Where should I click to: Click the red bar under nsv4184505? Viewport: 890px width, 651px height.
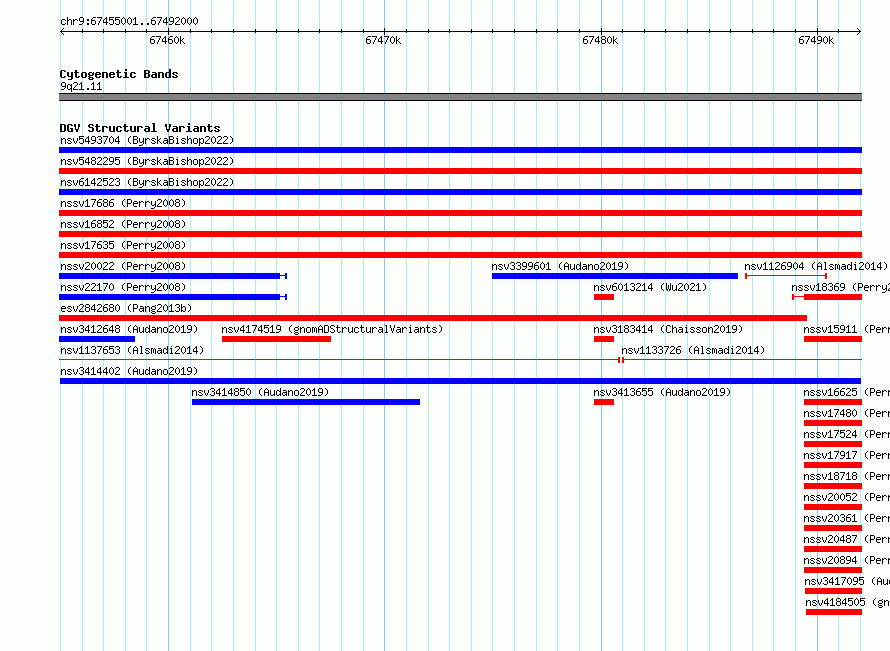point(834,612)
